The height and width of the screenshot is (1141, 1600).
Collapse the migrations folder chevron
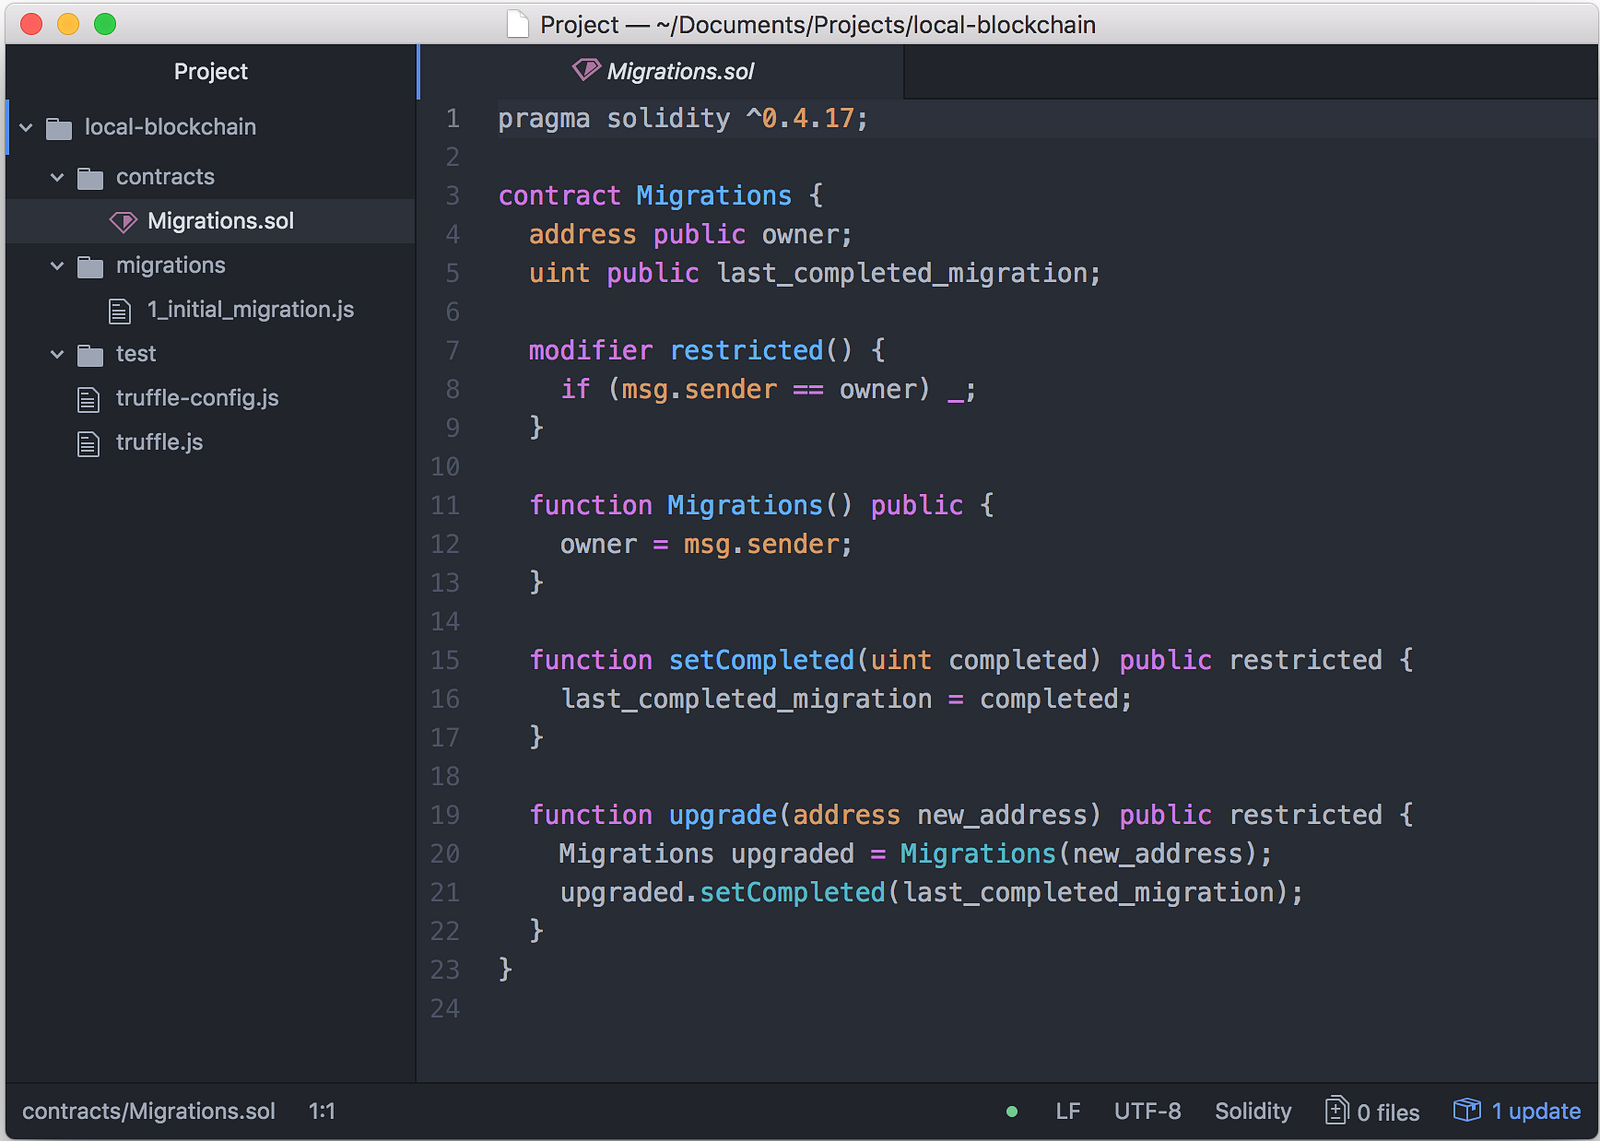[57, 266]
